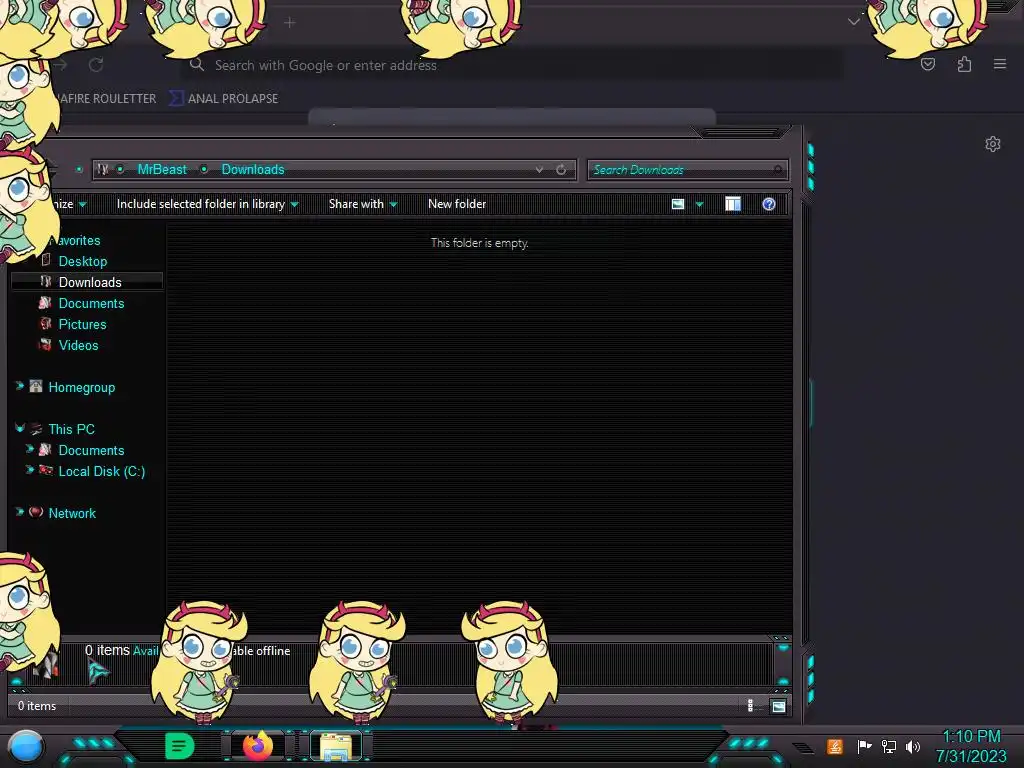The width and height of the screenshot is (1024, 768).
Task: Click the Desktop folder icon
Action: 46,260
